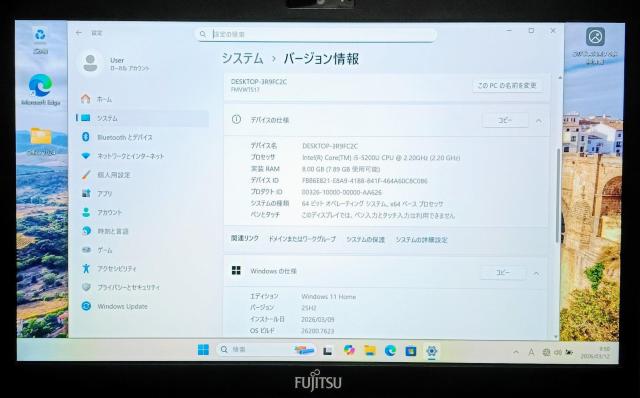Screen dimensions: 640x398
Task: Open the taskbar clock and date
Action: pyautogui.click(x=595, y=353)
